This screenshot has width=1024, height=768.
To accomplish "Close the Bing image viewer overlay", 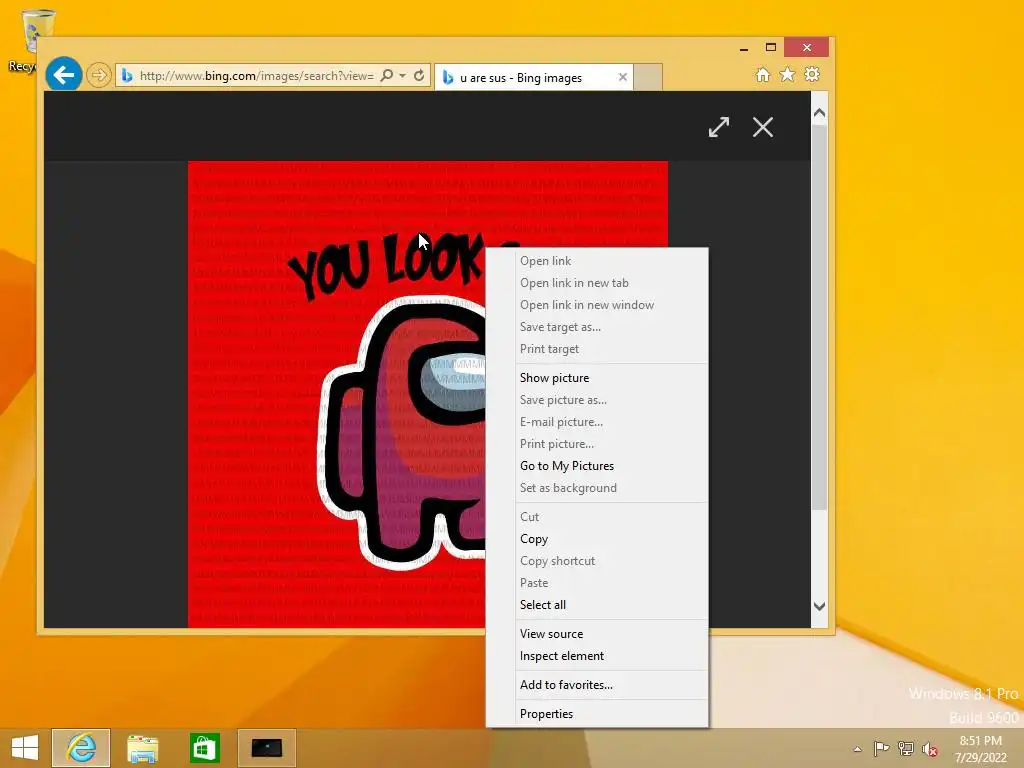I will [x=763, y=127].
